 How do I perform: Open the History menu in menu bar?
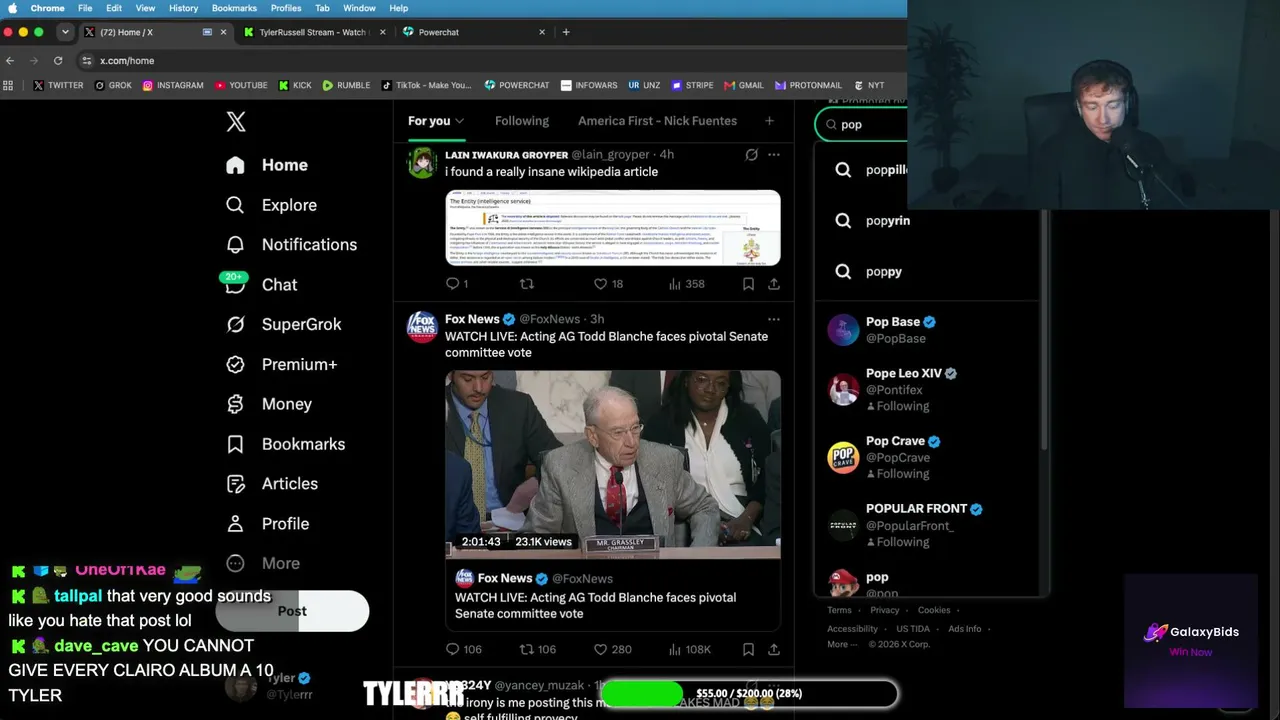(x=183, y=8)
